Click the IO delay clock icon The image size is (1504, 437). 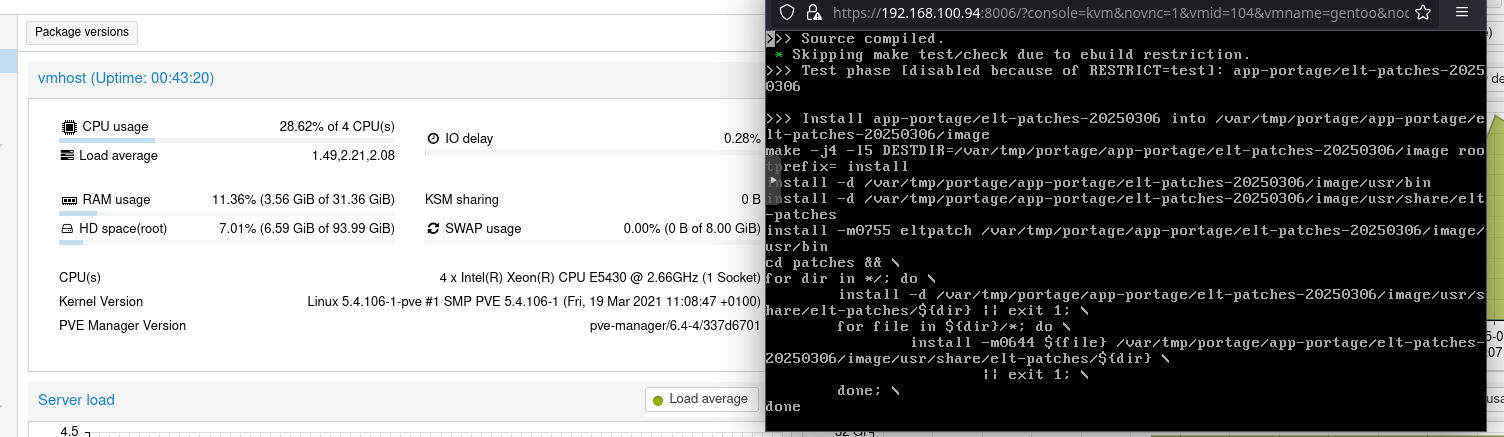click(433, 139)
